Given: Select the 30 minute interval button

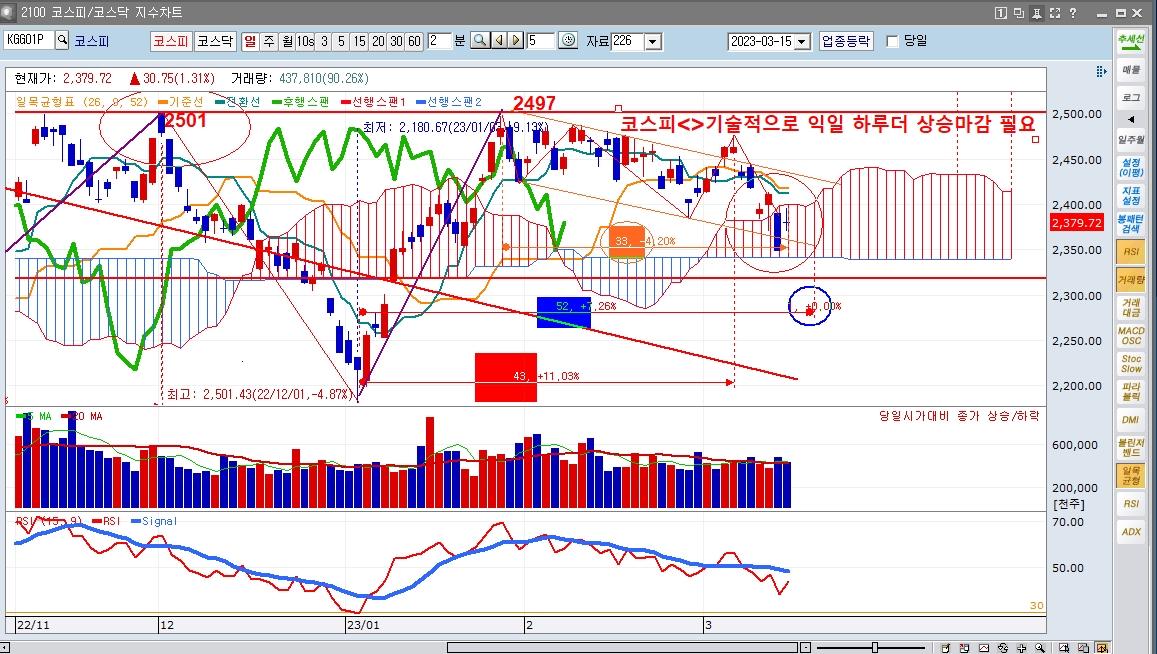Looking at the screenshot, I should [396, 41].
